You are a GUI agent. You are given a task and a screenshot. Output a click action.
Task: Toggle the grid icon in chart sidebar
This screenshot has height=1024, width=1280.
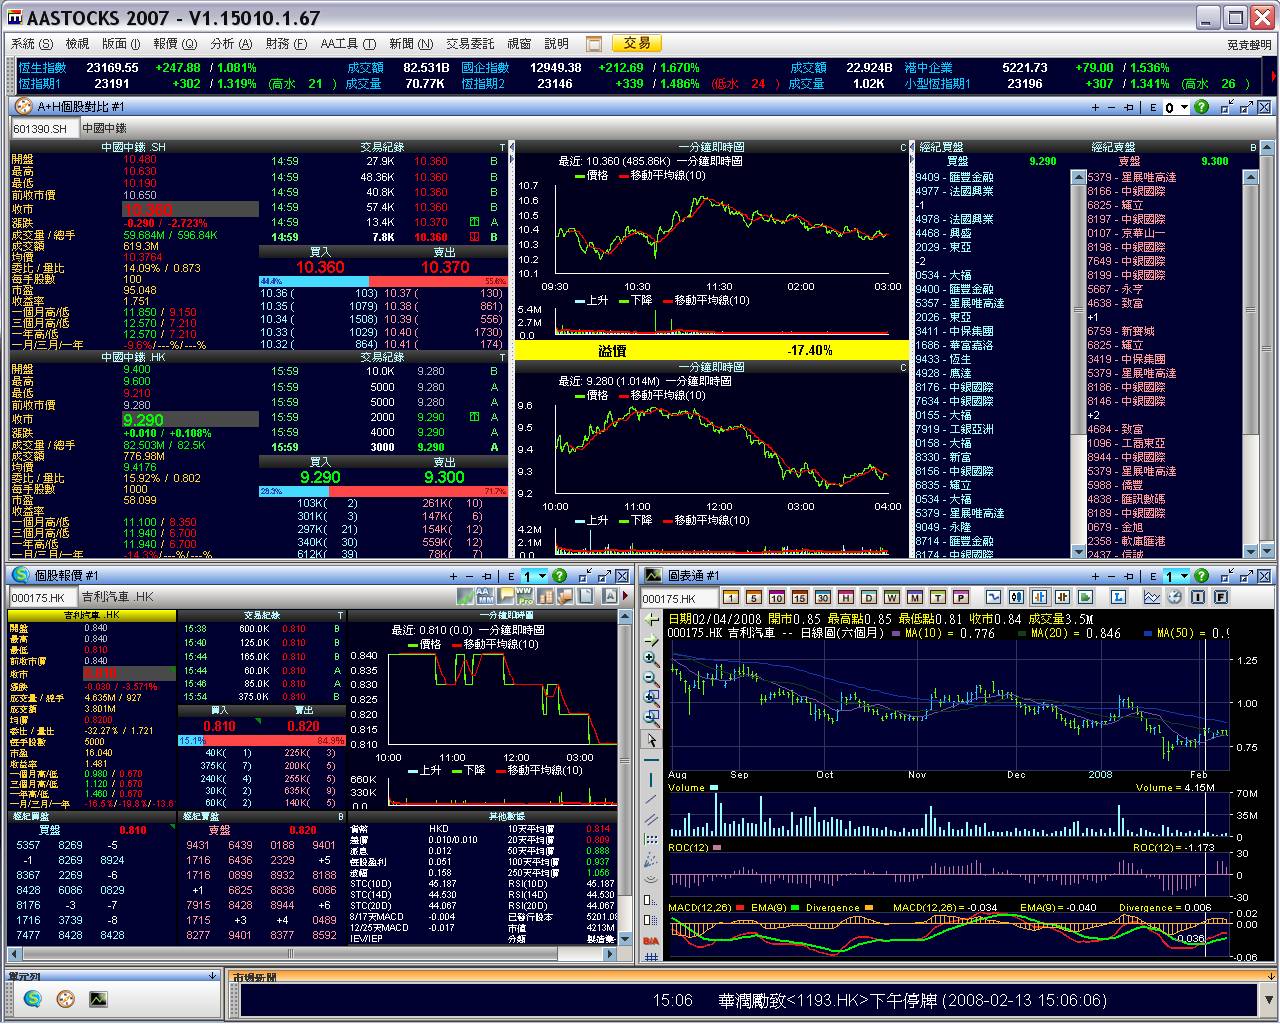(x=652, y=957)
